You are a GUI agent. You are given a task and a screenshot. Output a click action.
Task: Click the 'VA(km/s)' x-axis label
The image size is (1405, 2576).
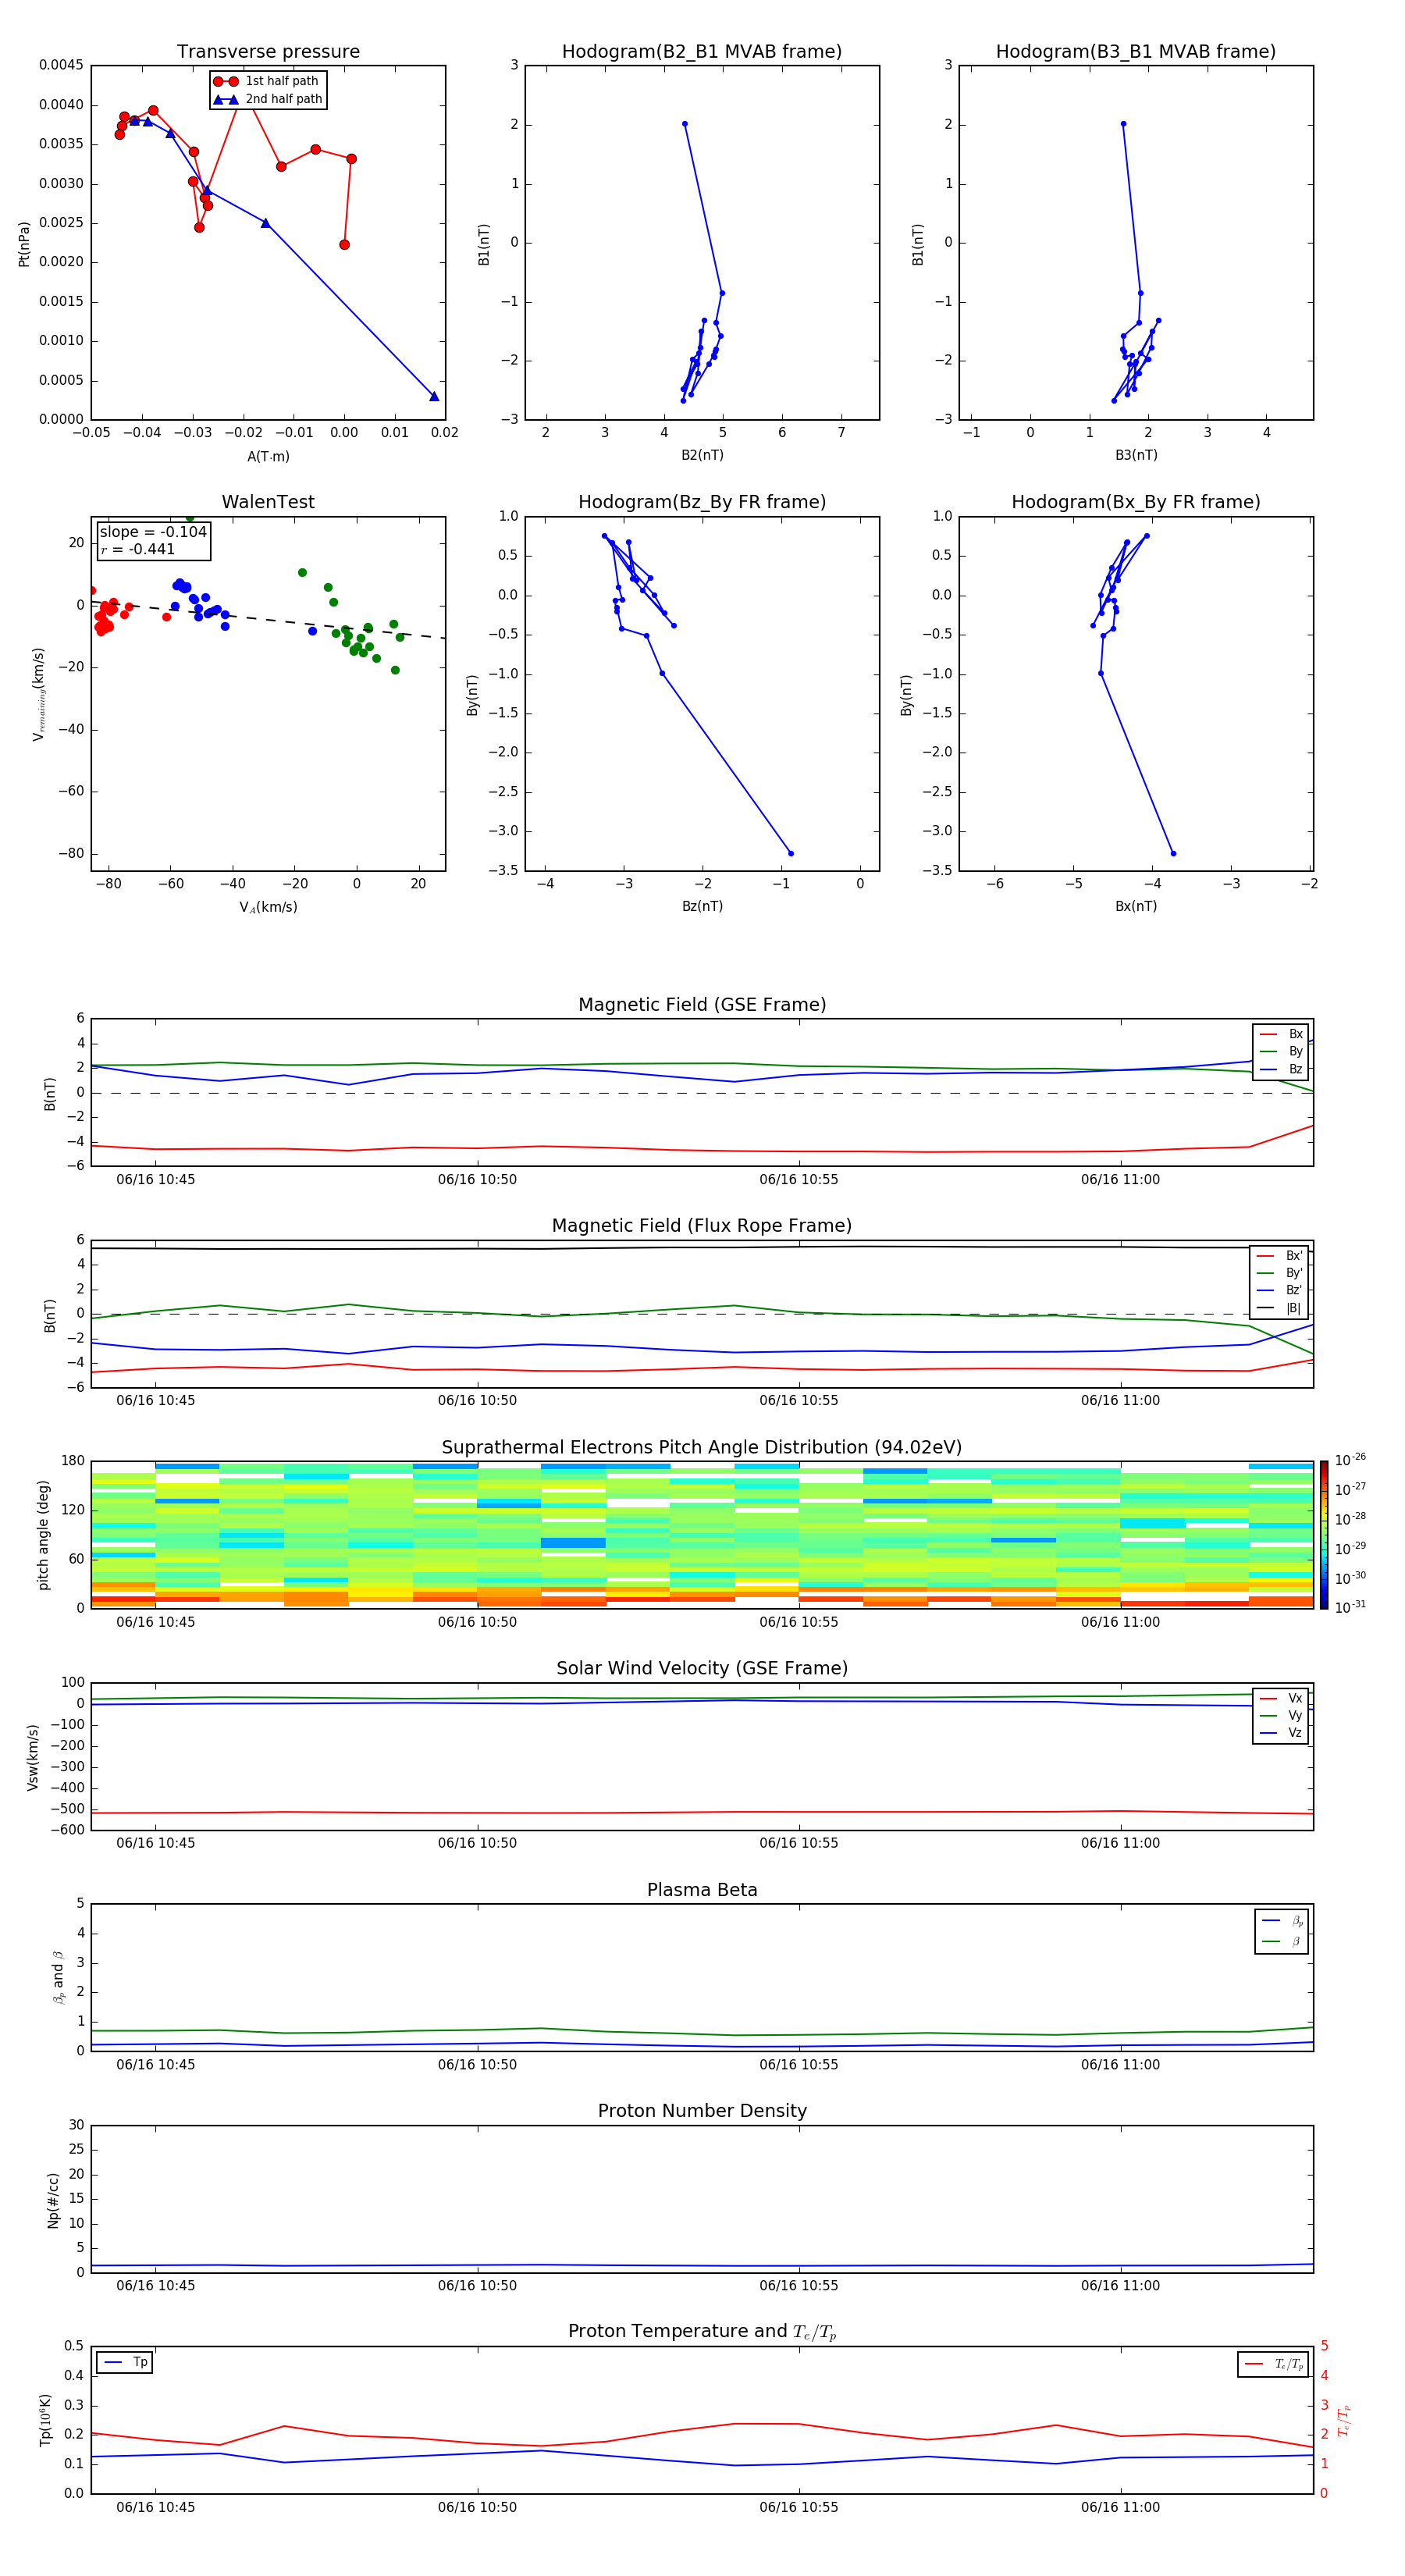click(x=268, y=907)
